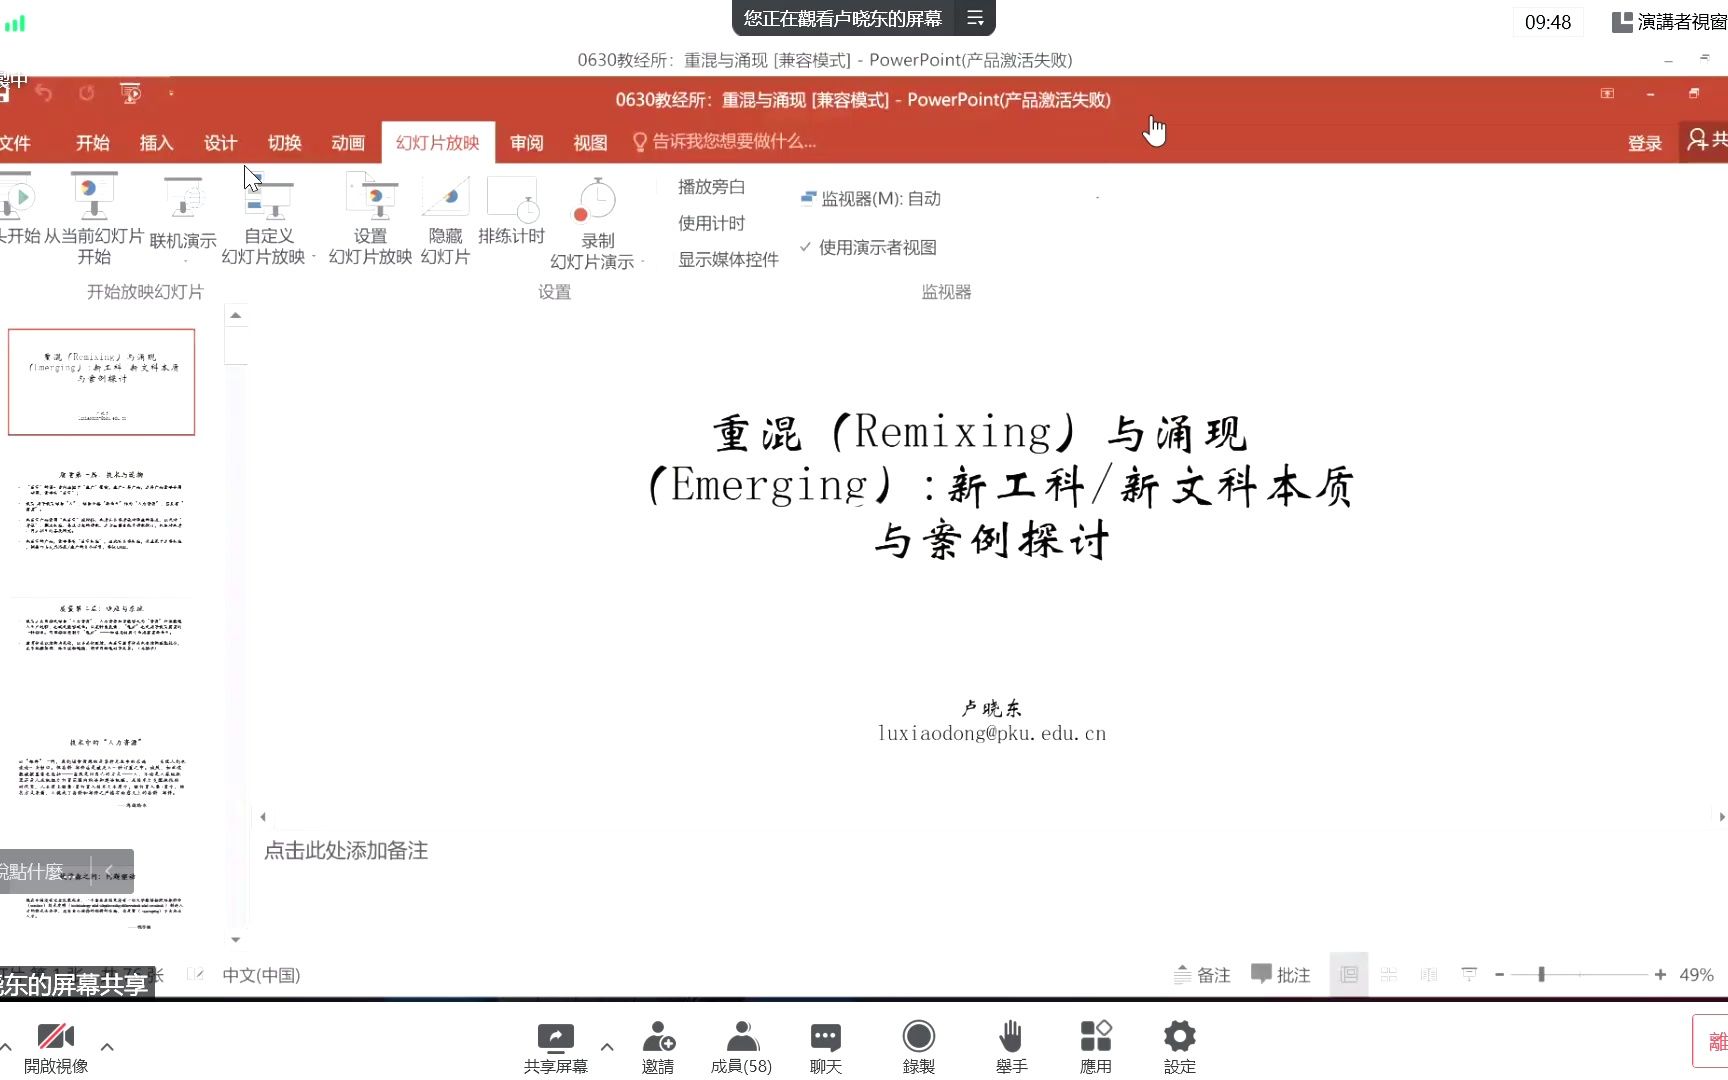The image size is (1728, 1080).
Task: Open the screen-viewing options menu at top
Action: (975, 18)
